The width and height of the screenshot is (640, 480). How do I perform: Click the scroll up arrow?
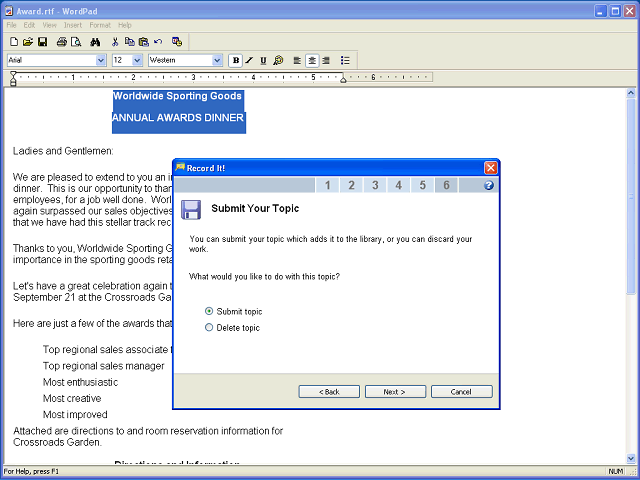click(x=631, y=93)
